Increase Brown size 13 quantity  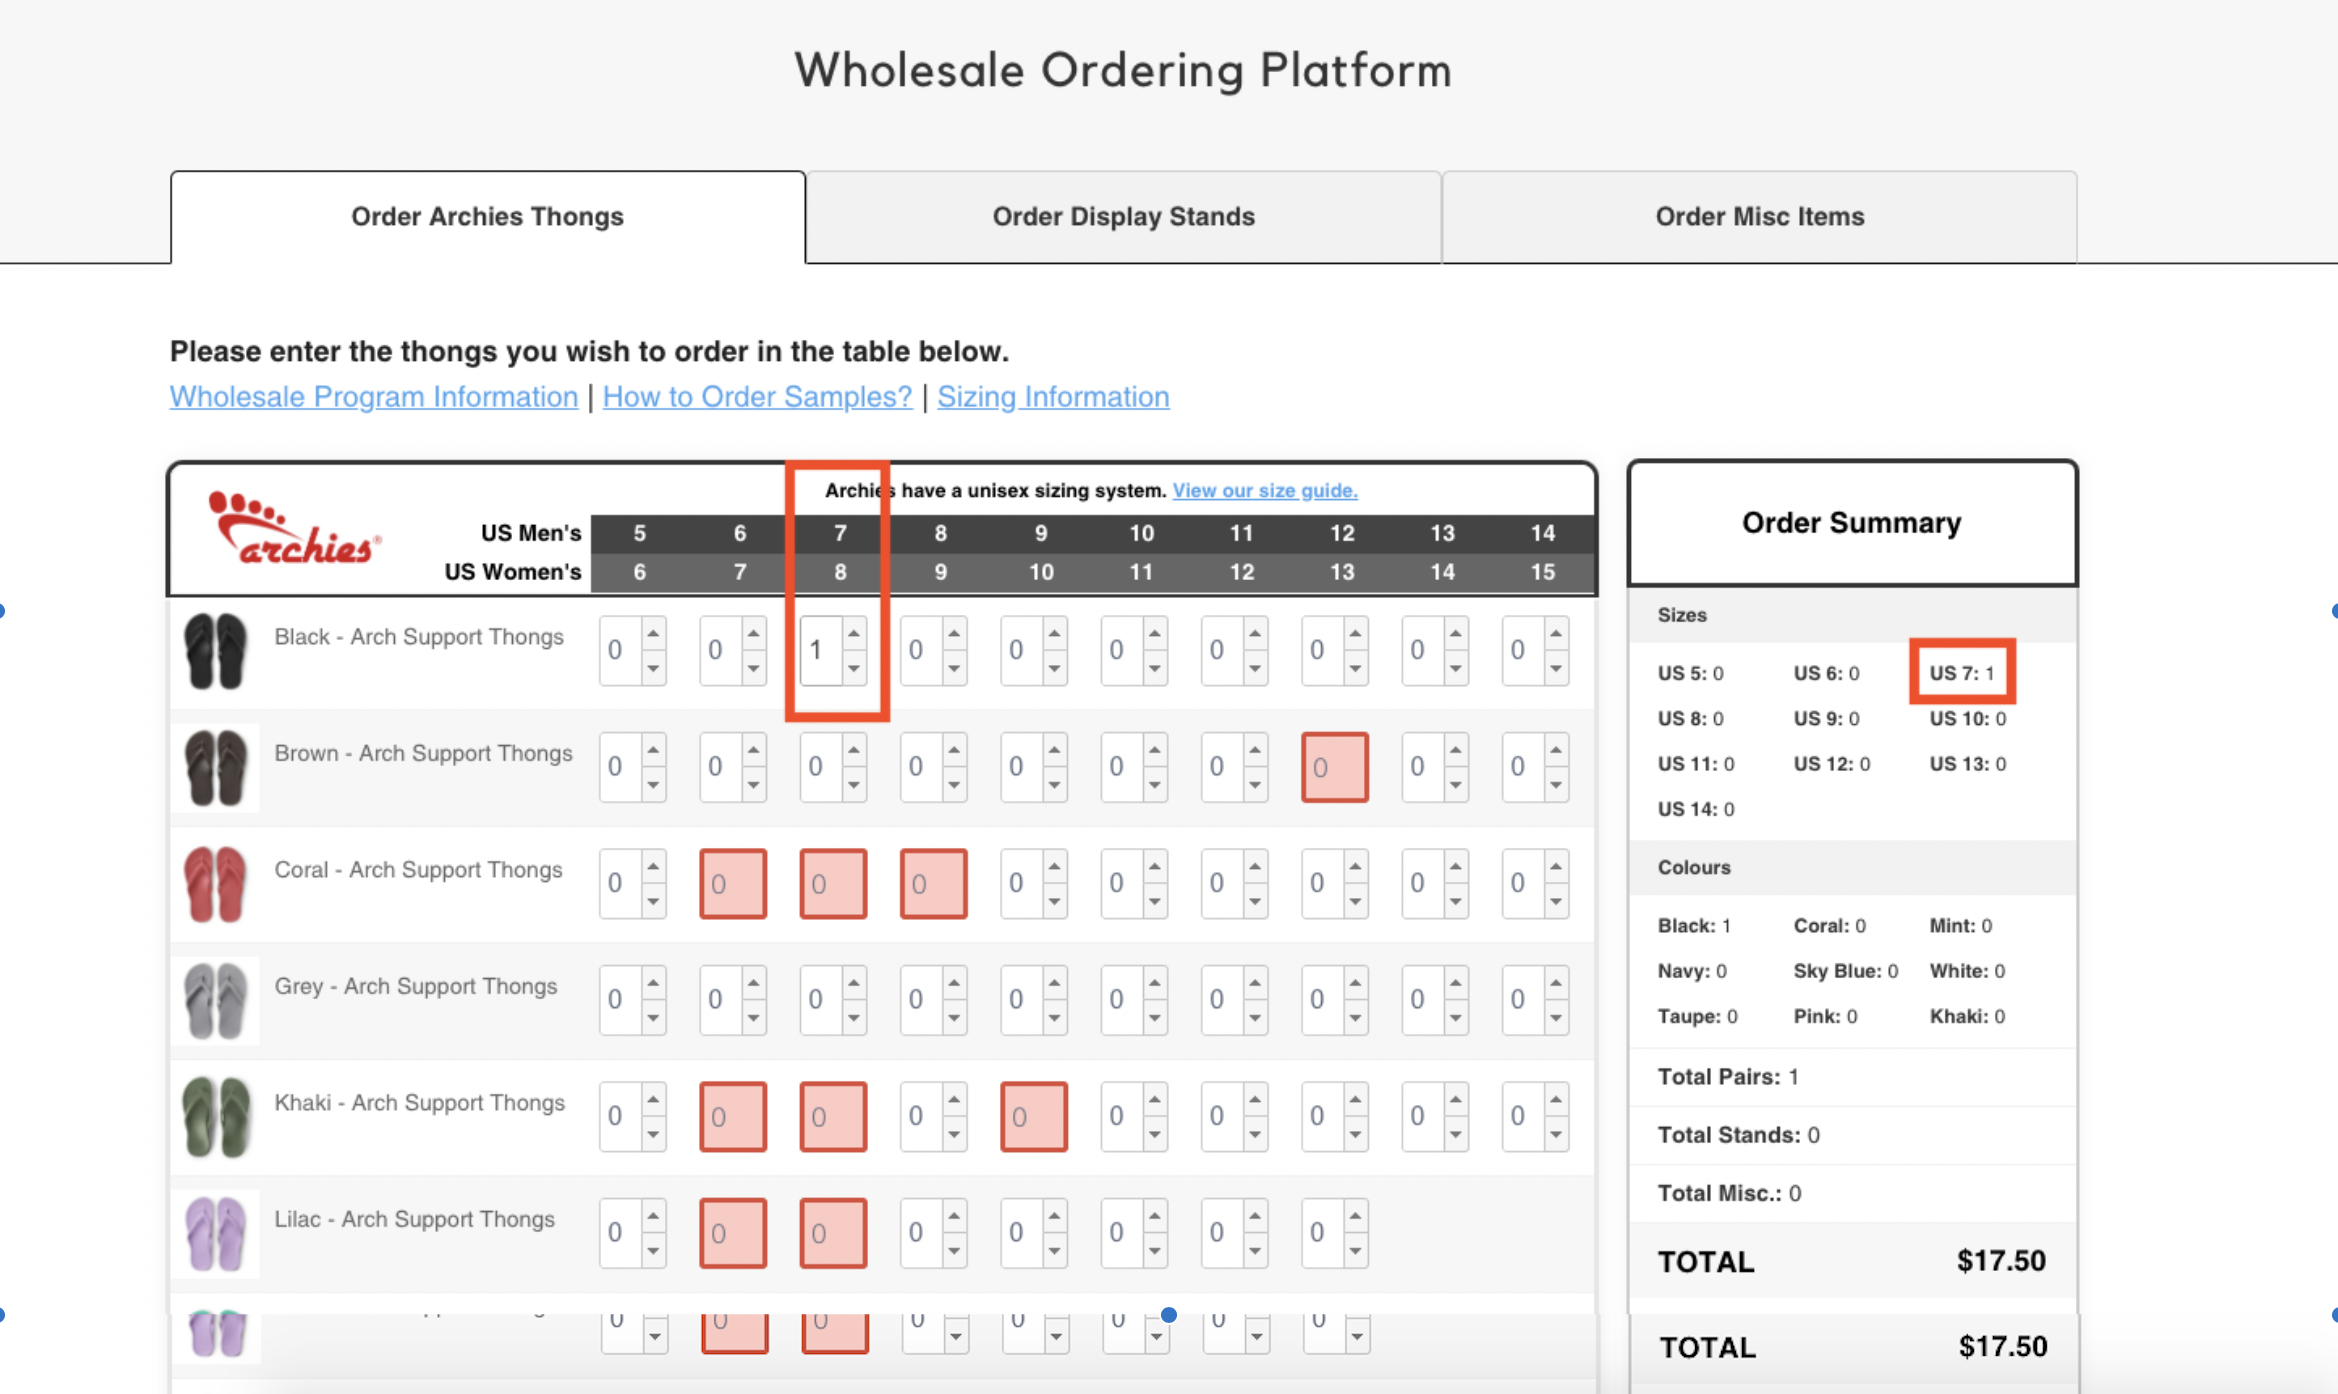1456,749
